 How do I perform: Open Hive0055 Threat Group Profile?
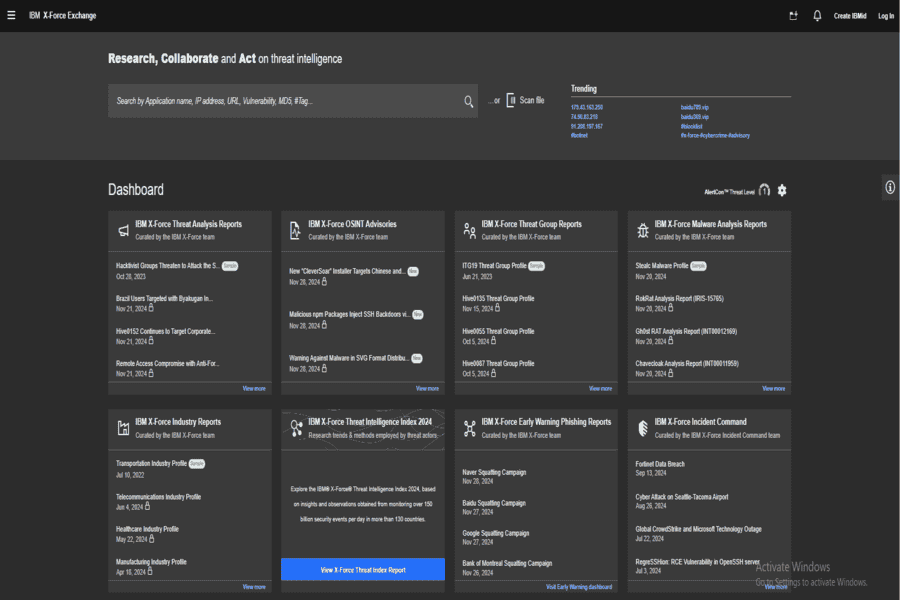(498, 331)
